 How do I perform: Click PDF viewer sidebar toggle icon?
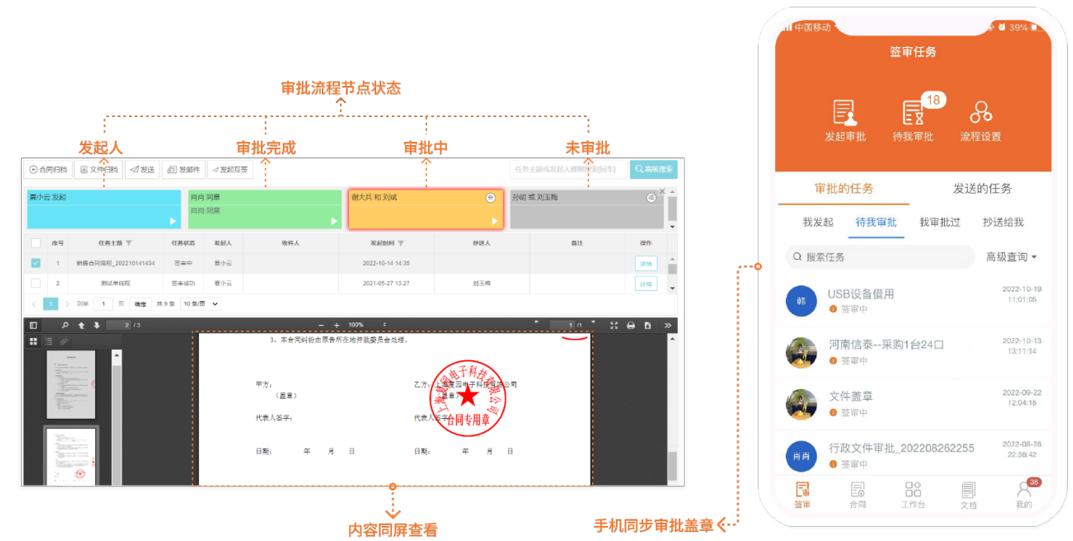point(33,325)
